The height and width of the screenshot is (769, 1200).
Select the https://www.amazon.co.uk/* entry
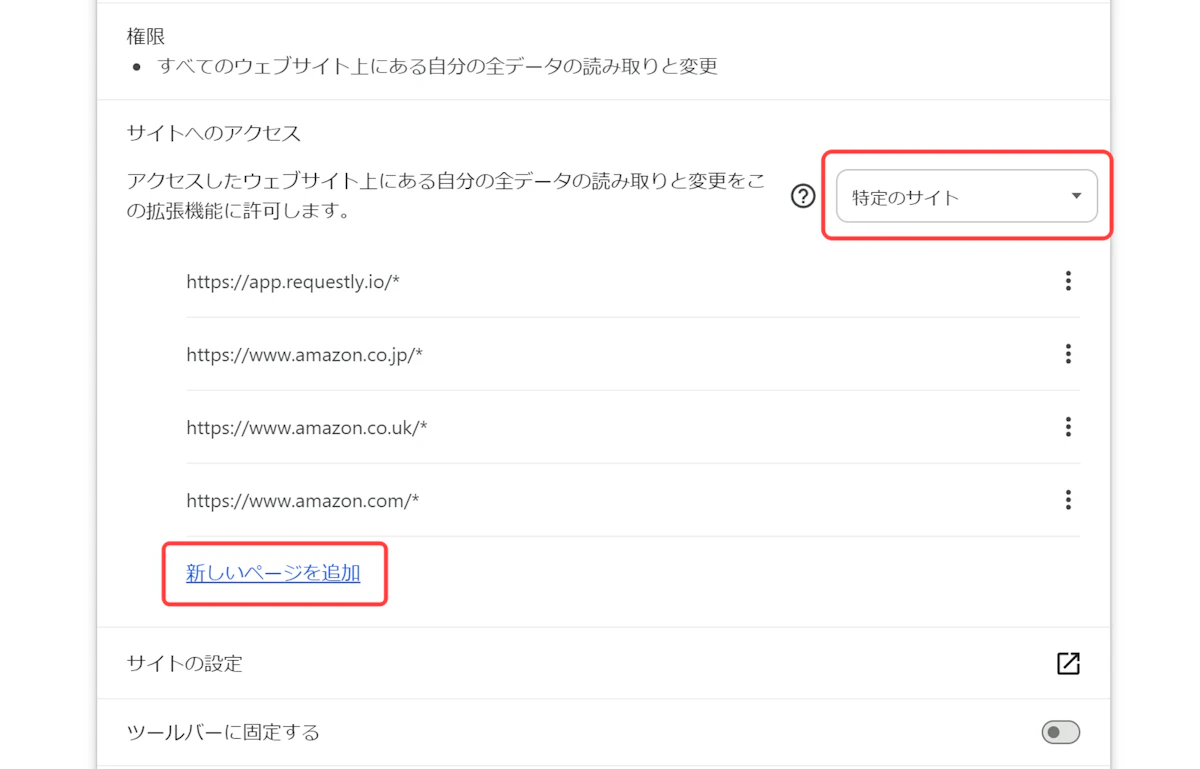(306, 428)
